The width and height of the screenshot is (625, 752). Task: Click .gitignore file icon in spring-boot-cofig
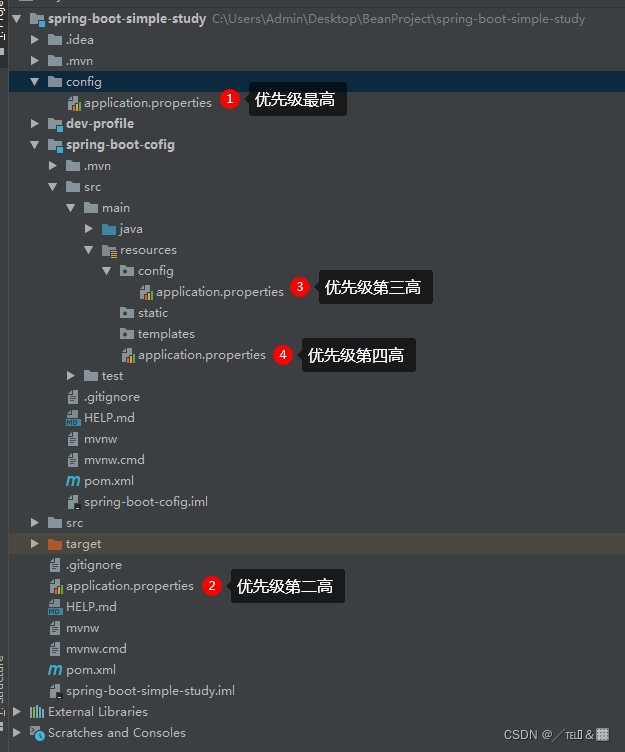pyautogui.click(x=73, y=397)
